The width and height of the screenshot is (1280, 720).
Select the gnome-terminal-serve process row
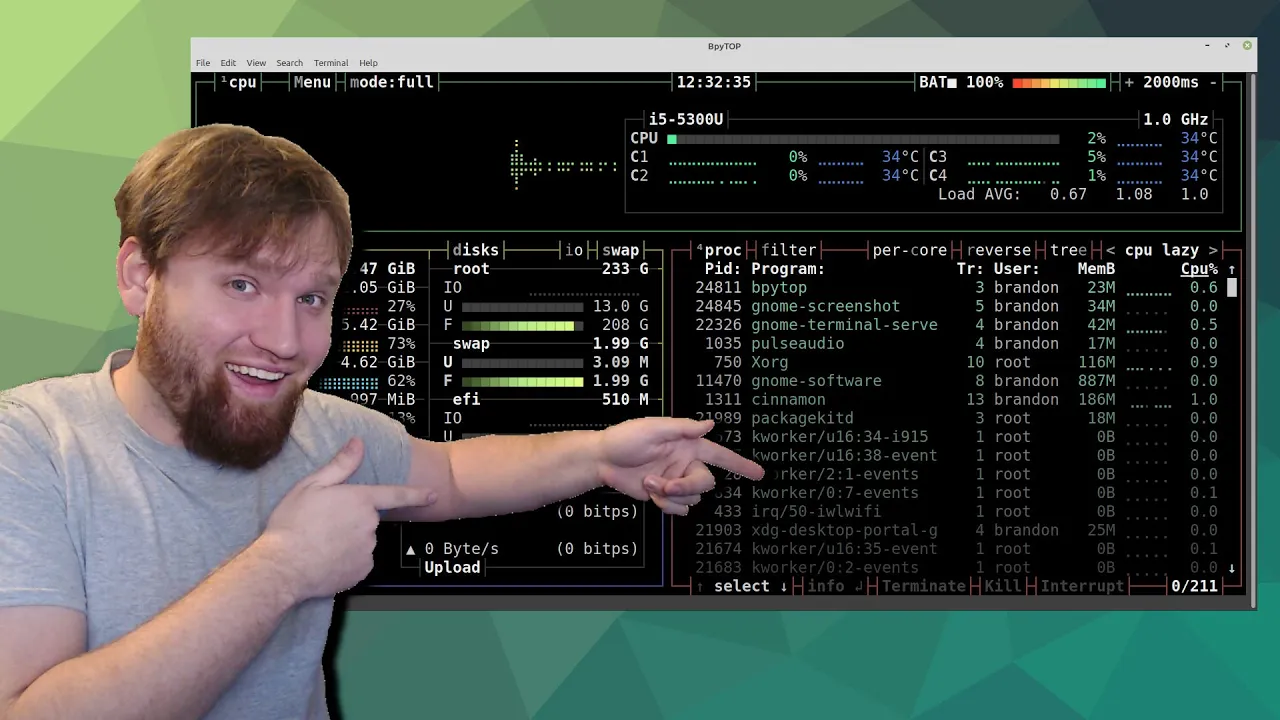point(956,325)
